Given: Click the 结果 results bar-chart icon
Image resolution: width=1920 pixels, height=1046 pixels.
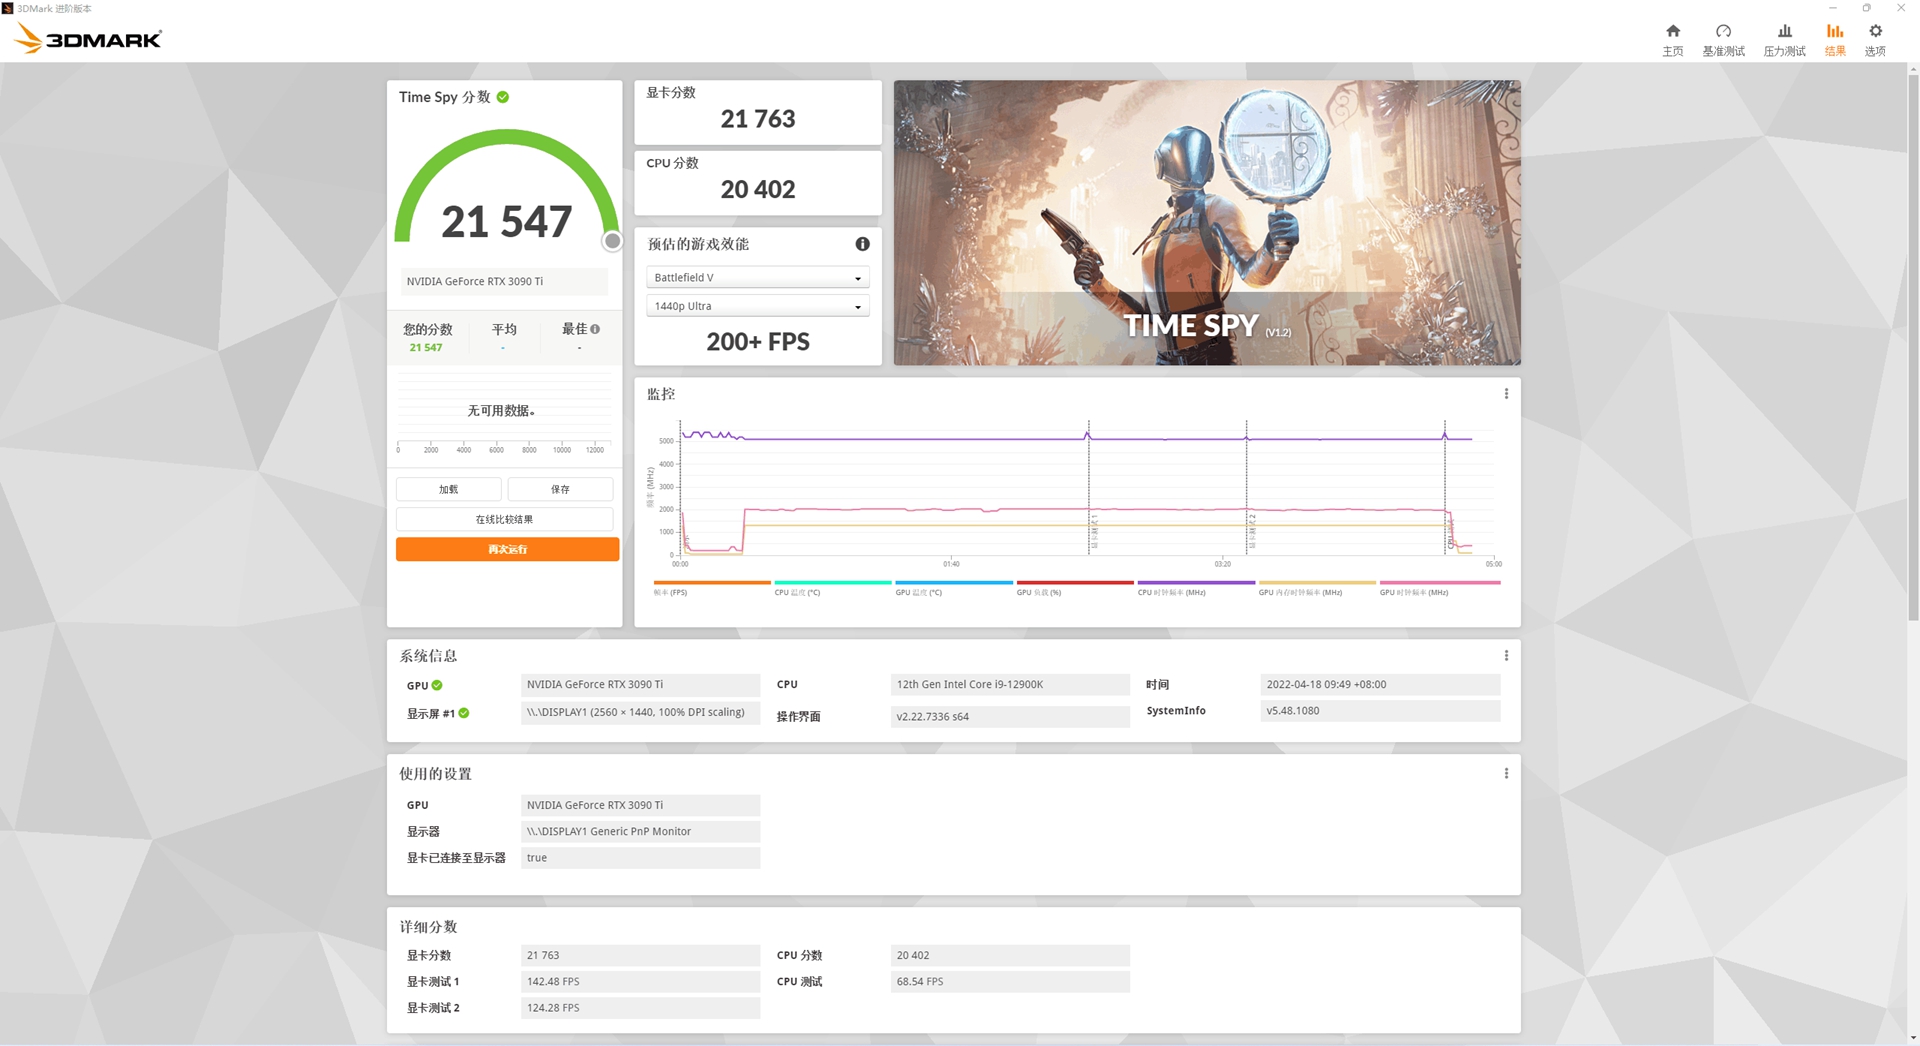Looking at the screenshot, I should 1835,38.
